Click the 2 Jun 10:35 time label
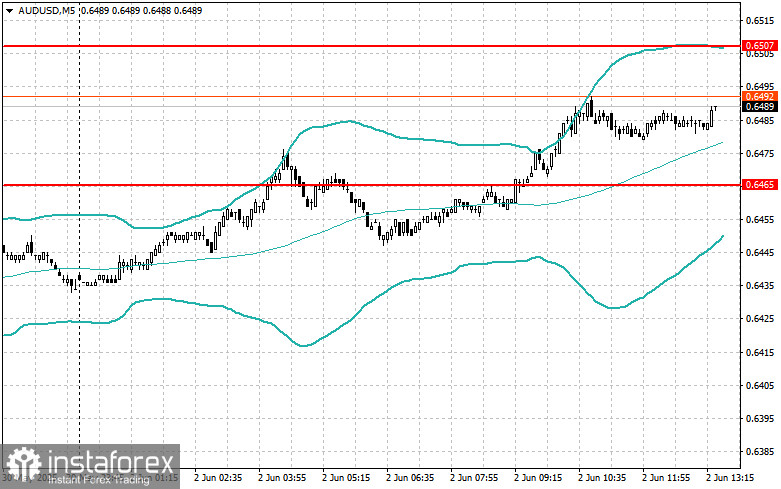This screenshot has height=489, width=781. point(602,478)
